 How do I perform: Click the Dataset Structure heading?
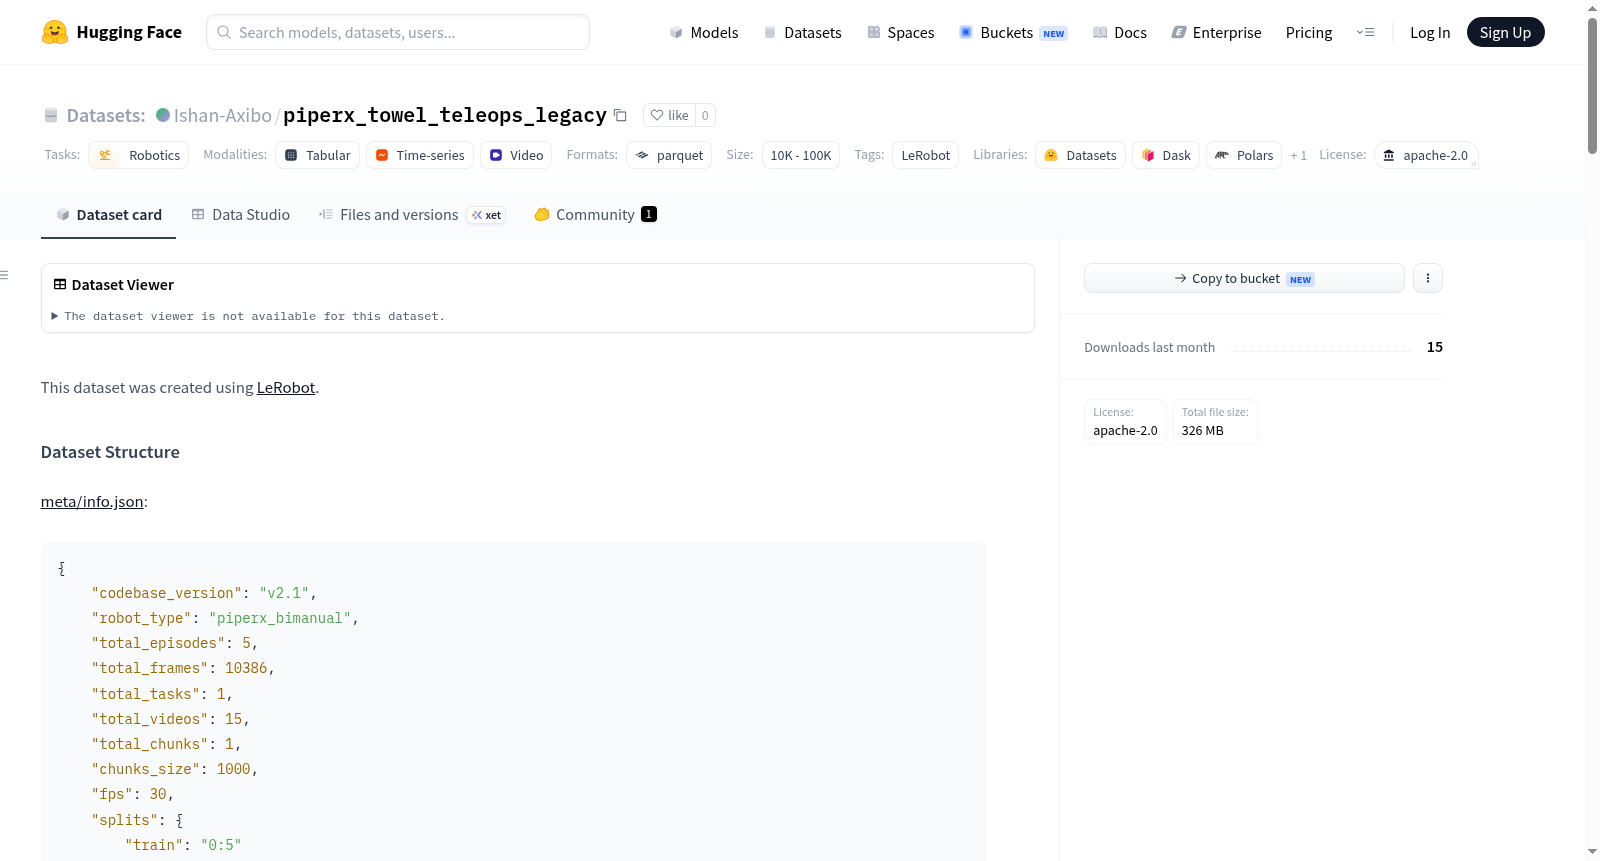click(110, 452)
